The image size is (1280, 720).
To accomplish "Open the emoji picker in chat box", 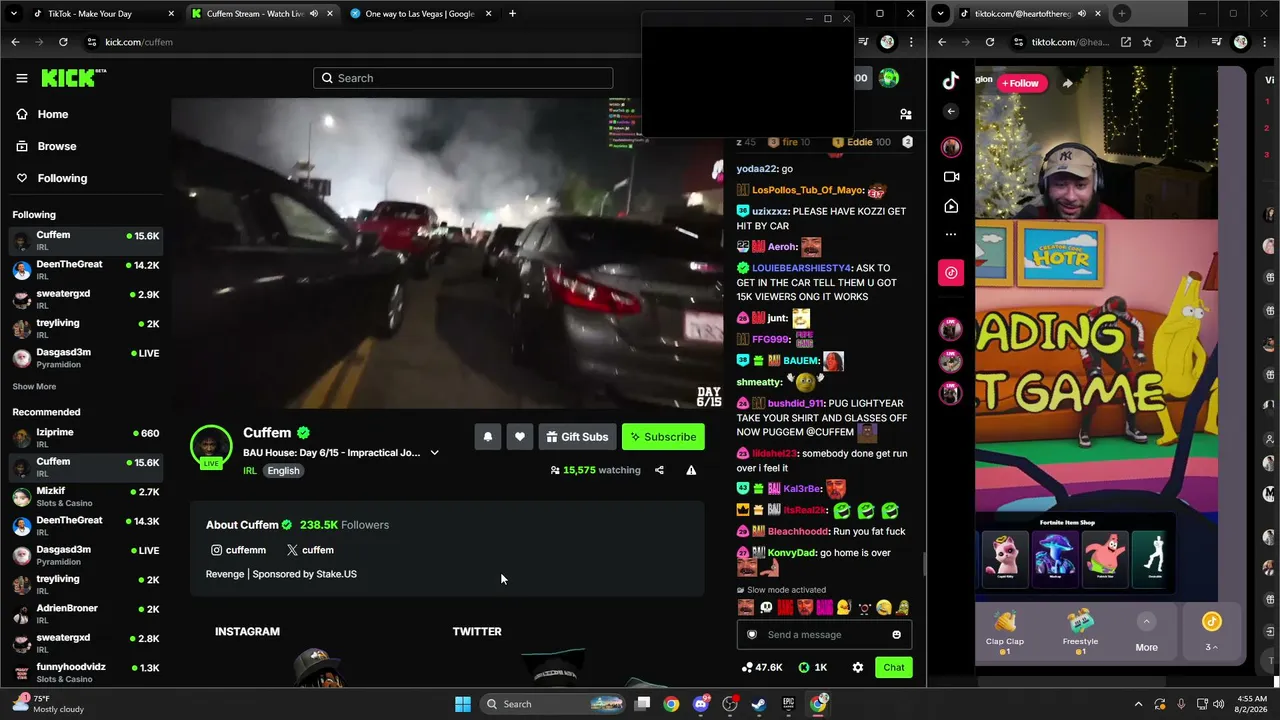I will click(x=896, y=635).
